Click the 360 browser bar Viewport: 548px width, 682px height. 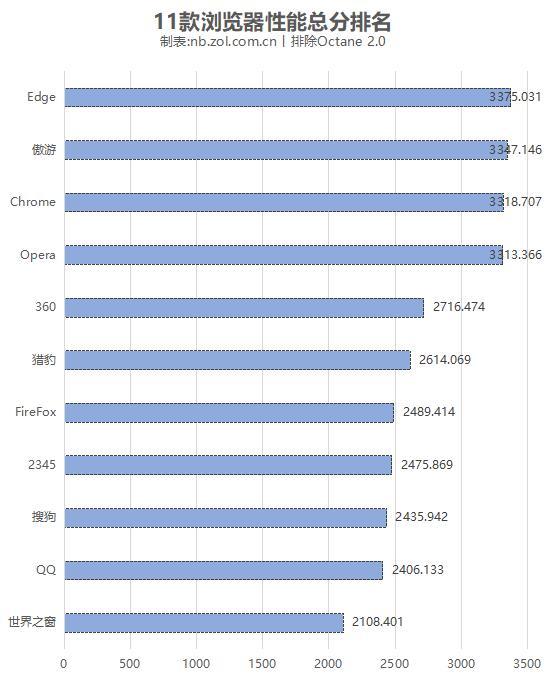tap(244, 308)
